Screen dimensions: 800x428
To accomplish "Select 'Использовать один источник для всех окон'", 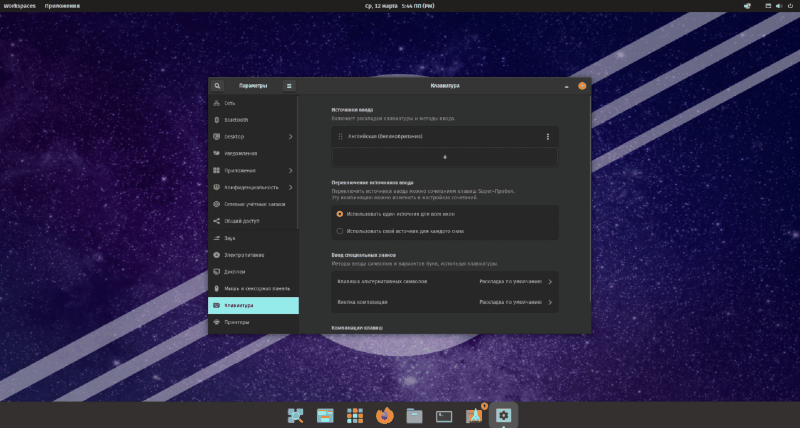I will click(x=444, y=214).
